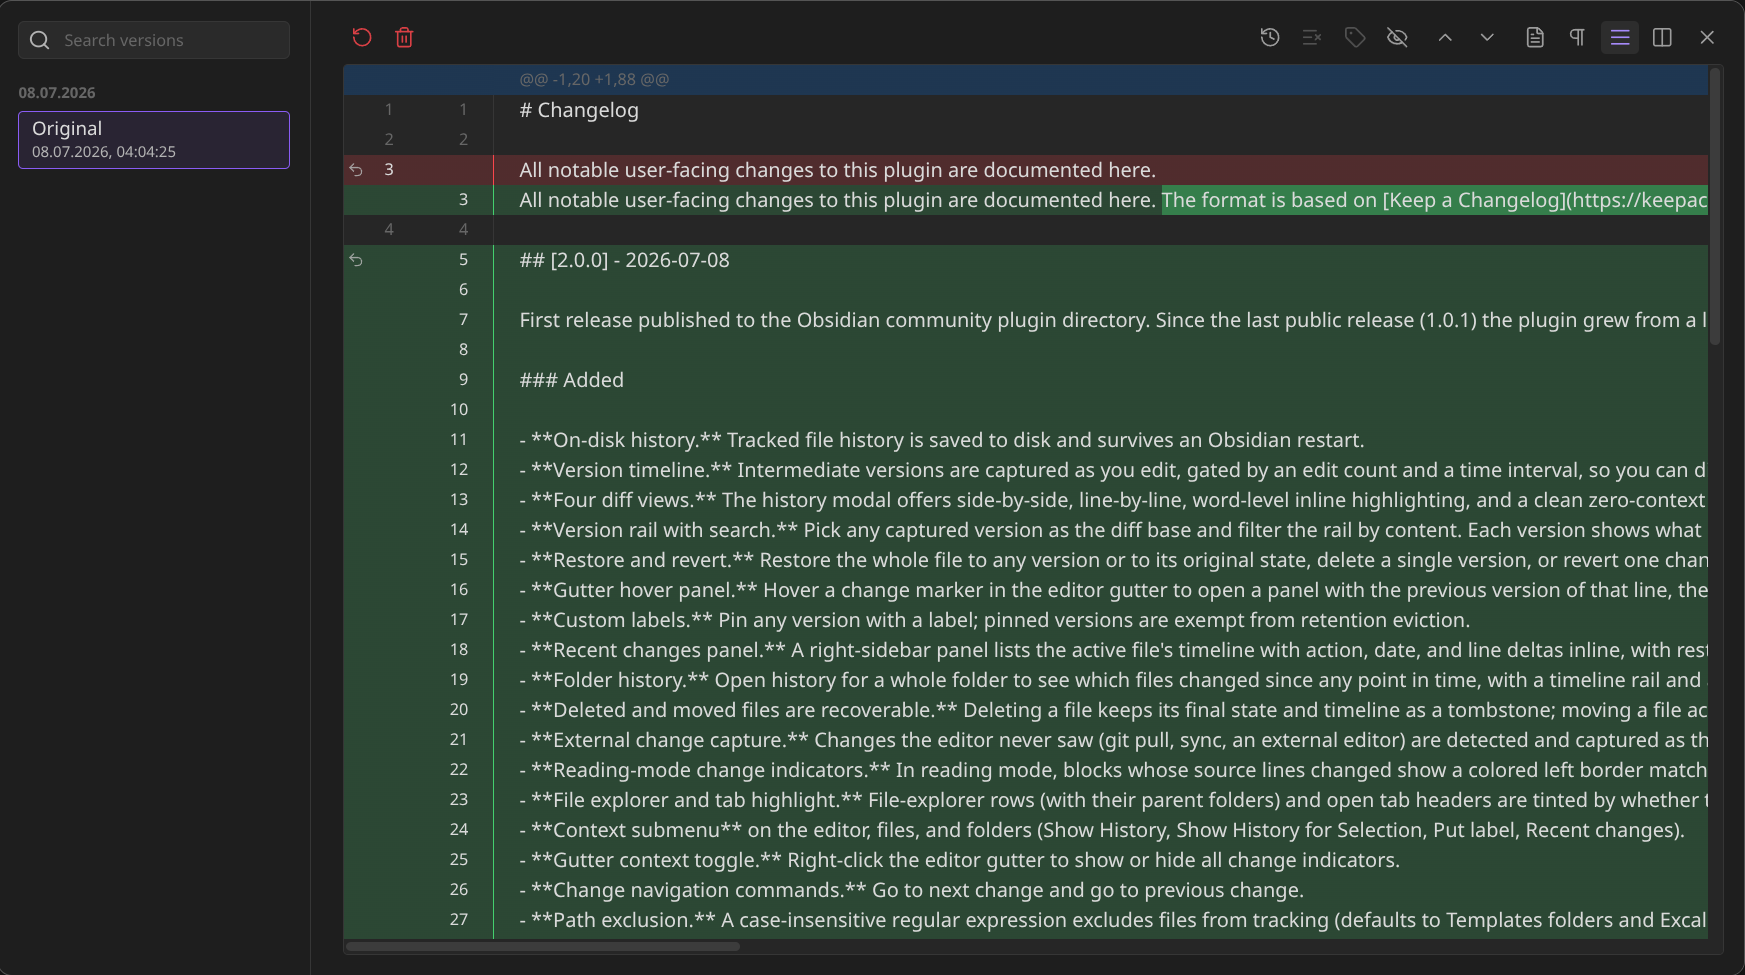Click the Gutter context toggle line
The height and width of the screenshot is (975, 1745).
[x=959, y=860]
